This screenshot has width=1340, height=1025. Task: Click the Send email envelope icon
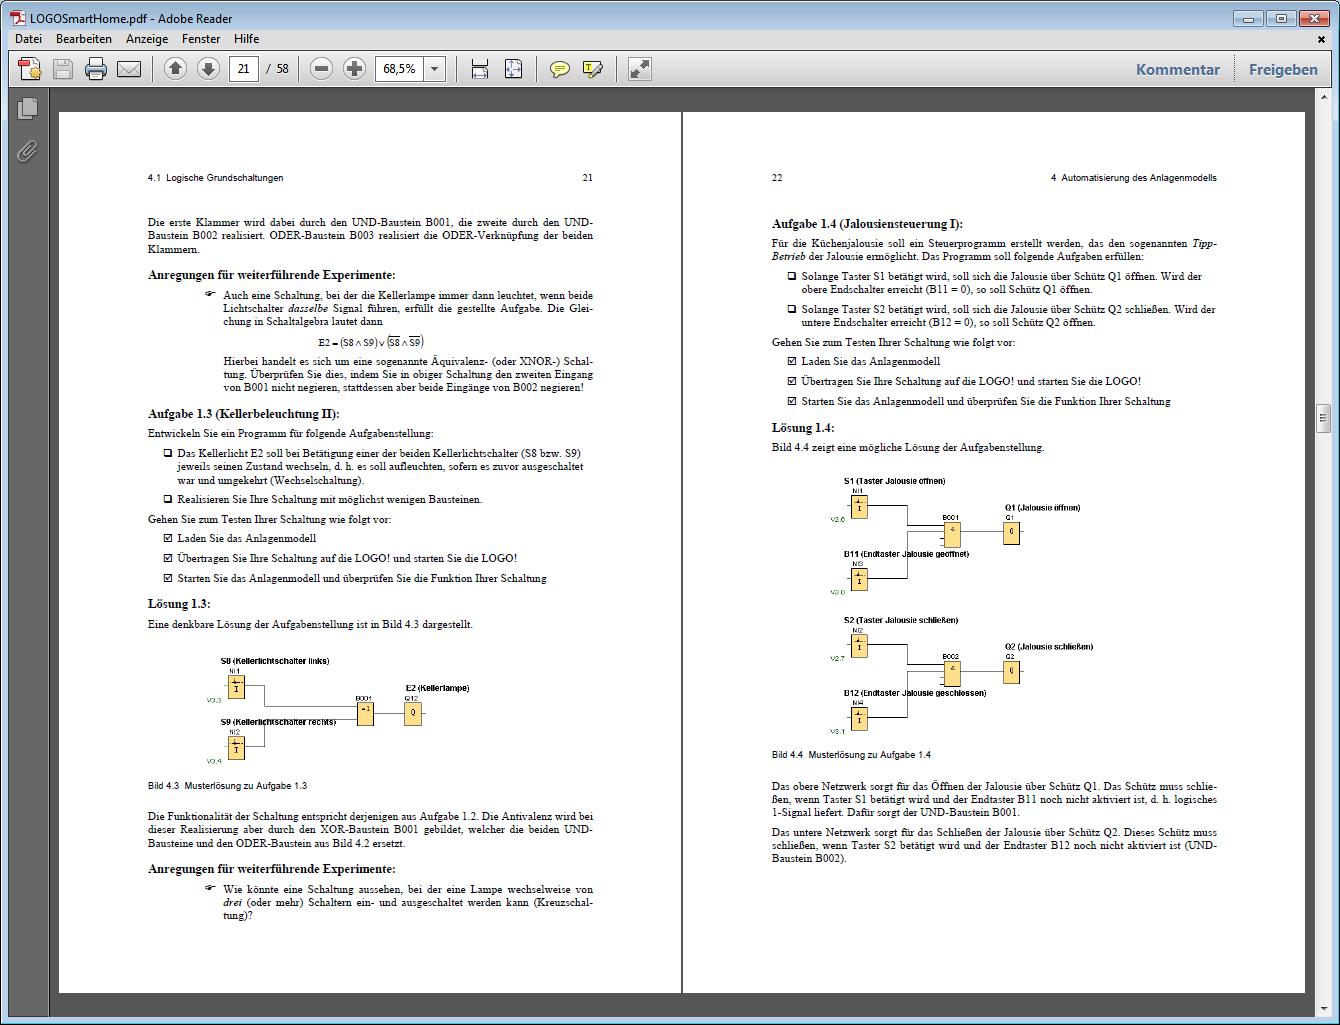129,69
